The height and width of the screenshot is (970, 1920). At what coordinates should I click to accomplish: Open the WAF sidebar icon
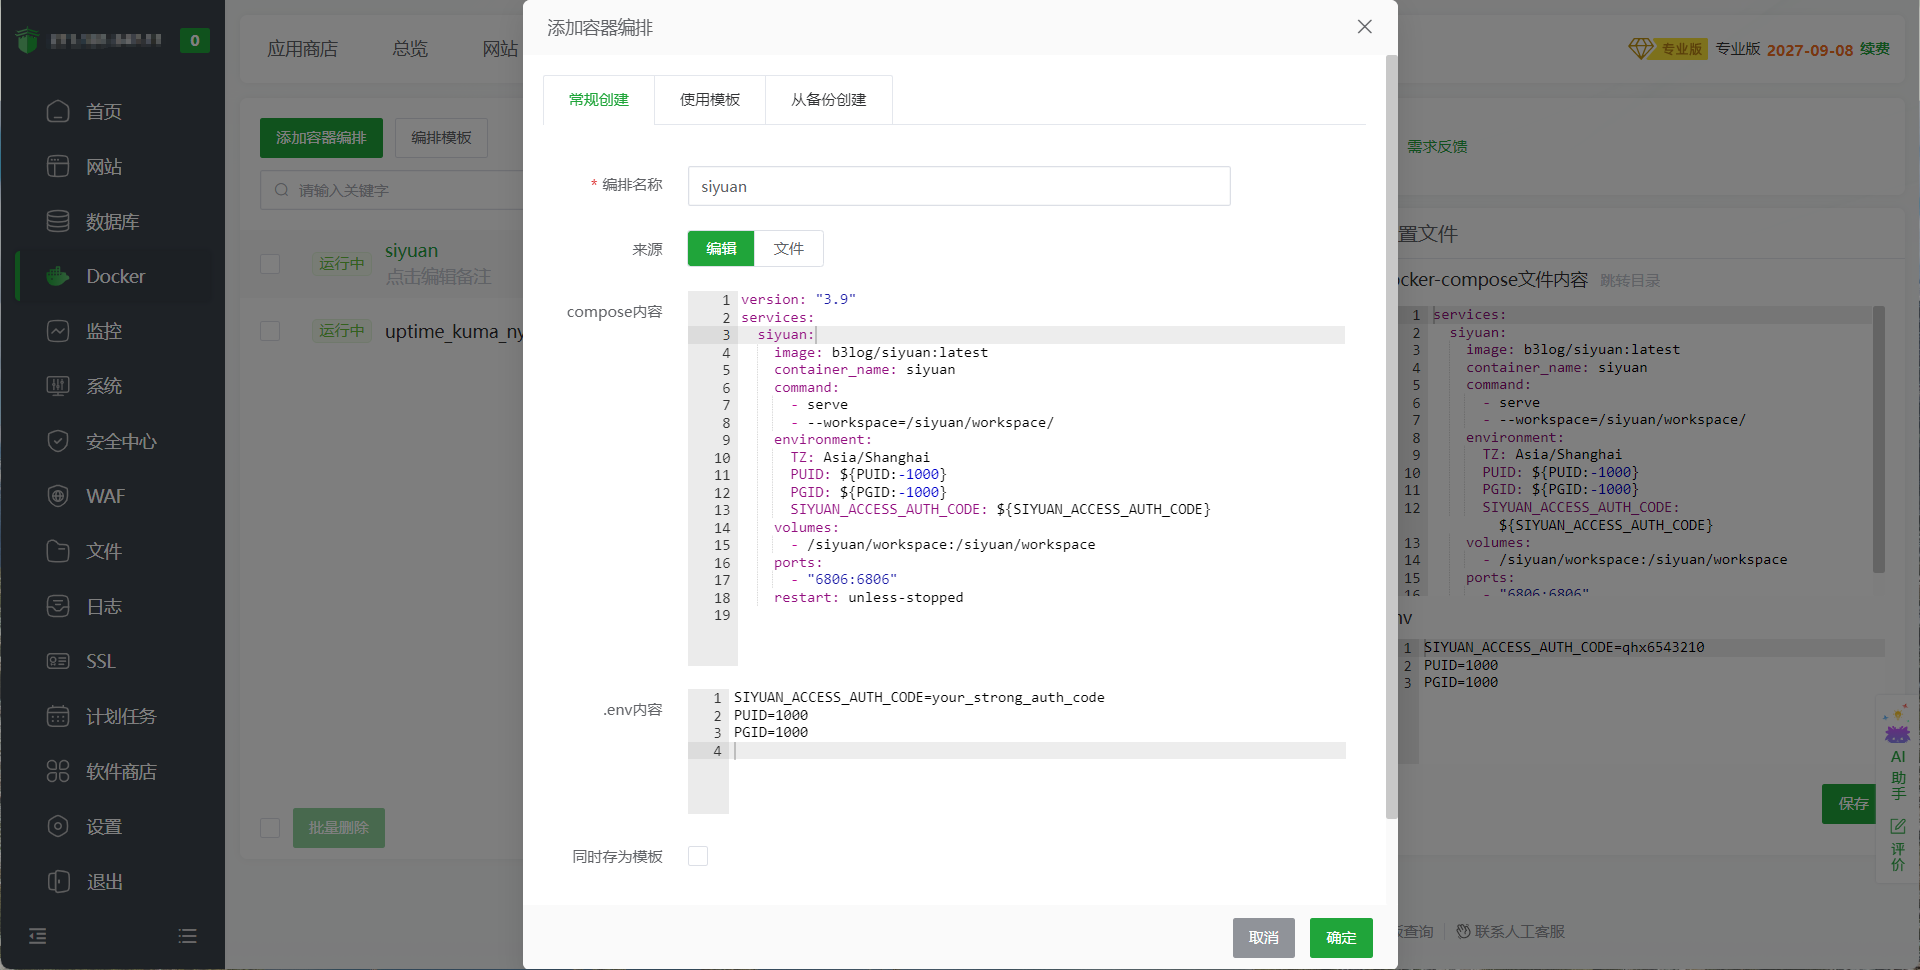[x=58, y=496]
